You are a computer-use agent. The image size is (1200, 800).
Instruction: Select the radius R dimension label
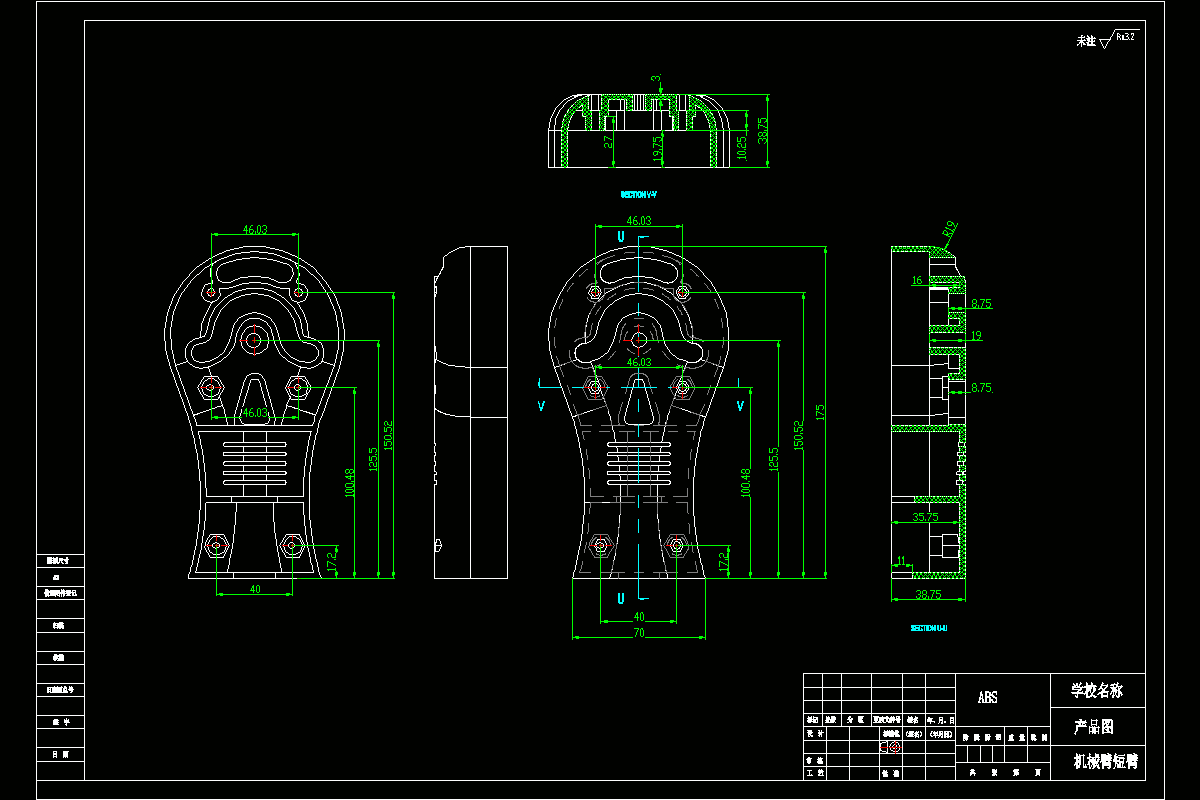949,227
